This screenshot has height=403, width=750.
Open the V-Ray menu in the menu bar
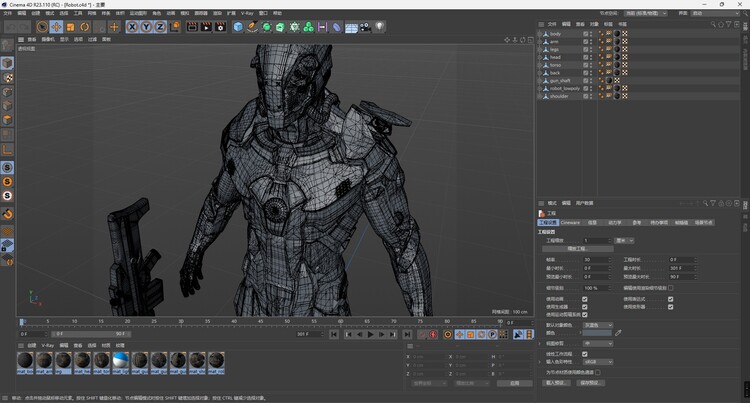247,13
